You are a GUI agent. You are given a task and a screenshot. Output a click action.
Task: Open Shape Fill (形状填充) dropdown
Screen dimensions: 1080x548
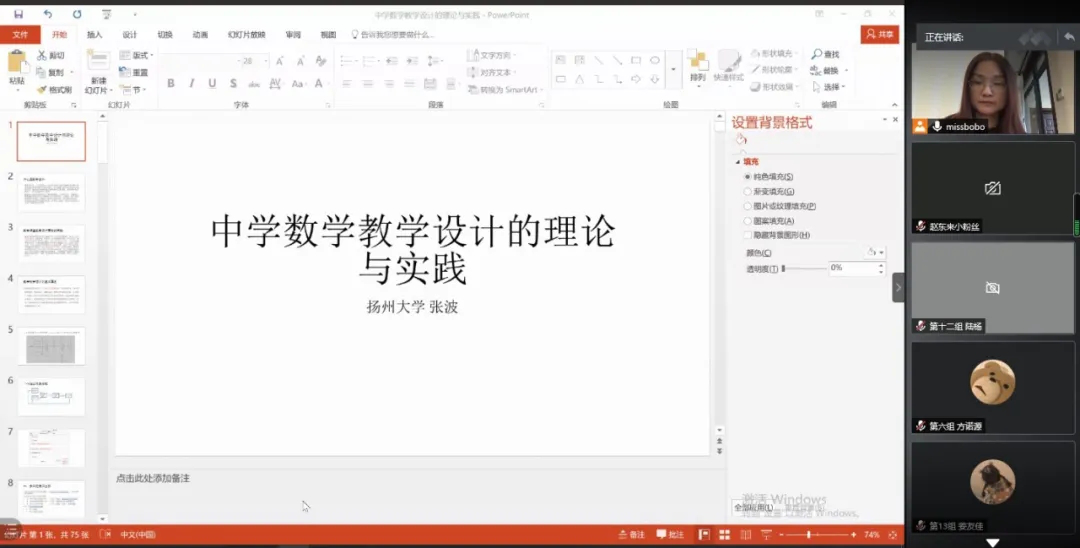point(774,53)
